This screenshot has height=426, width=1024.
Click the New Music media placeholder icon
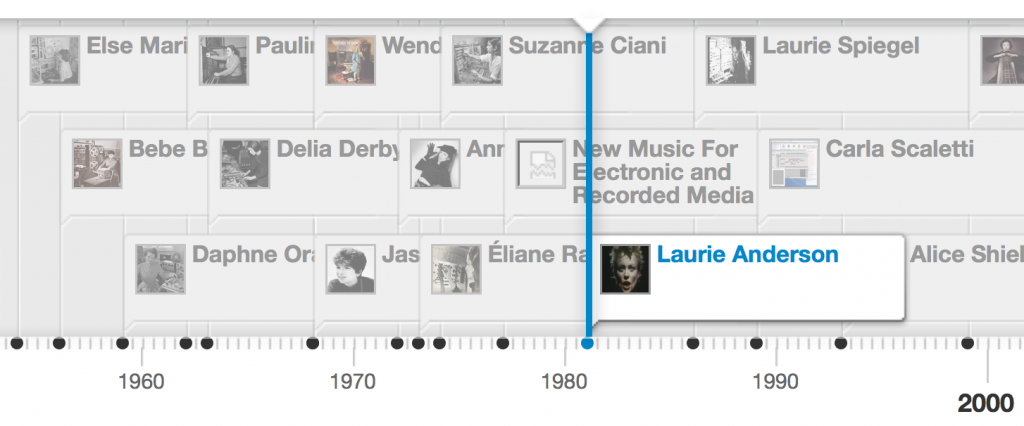coord(541,164)
